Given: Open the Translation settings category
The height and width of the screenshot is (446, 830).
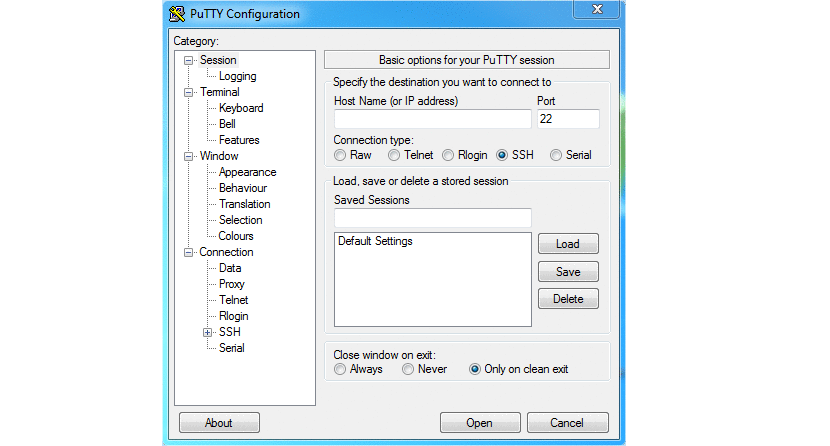Looking at the screenshot, I should click(245, 204).
